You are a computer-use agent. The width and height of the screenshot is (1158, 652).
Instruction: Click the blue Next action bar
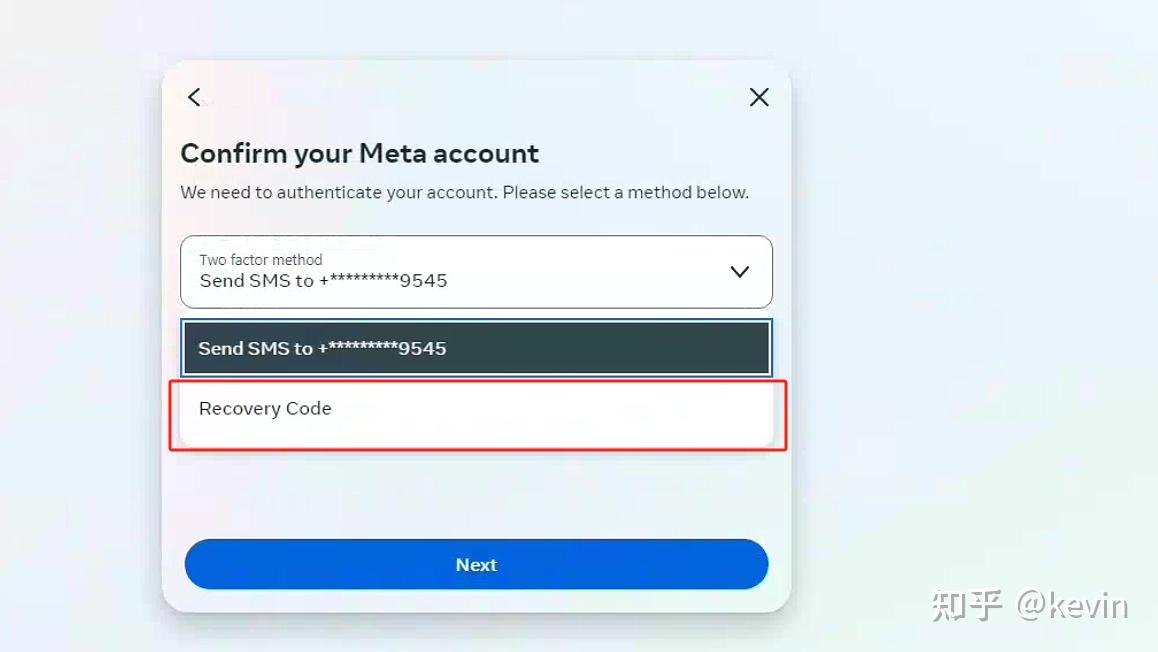click(476, 564)
